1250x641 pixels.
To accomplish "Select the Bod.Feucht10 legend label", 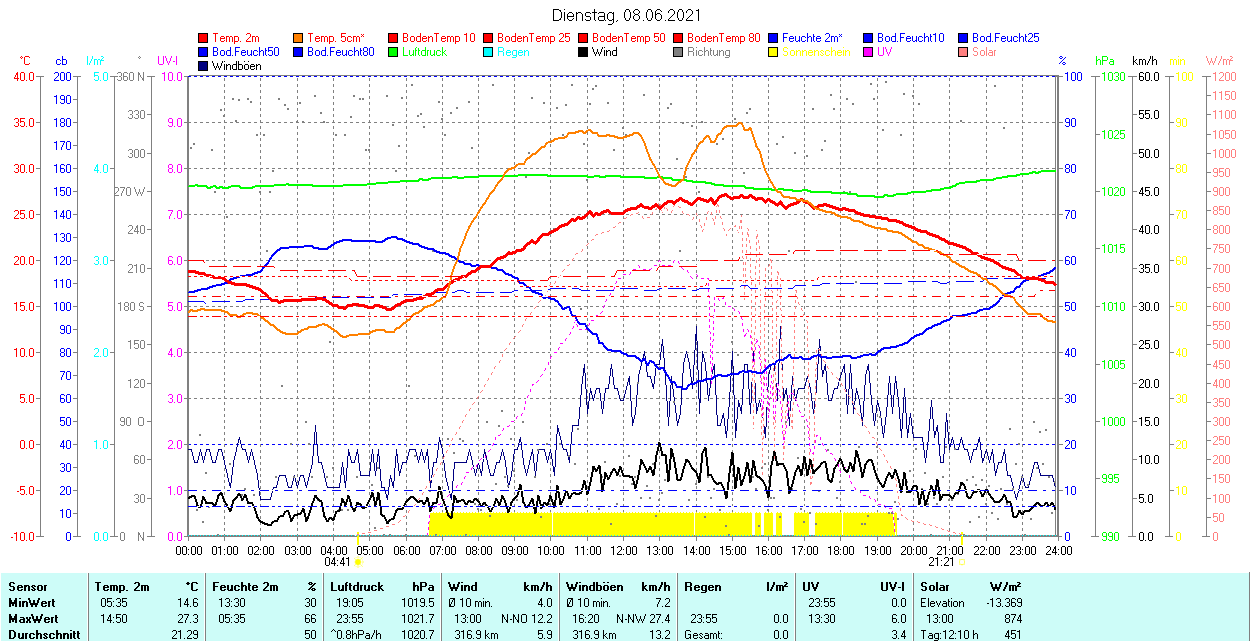I will (x=910, y=38).
